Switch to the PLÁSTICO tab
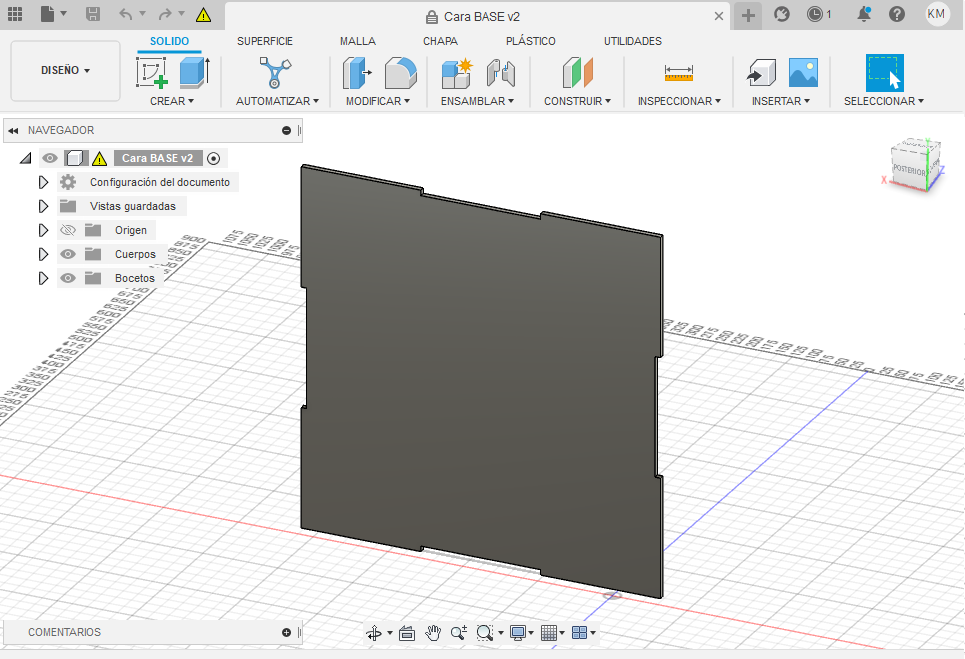This screenshot has height=659, width=965. pyautogui.click(x=531, y=41)
